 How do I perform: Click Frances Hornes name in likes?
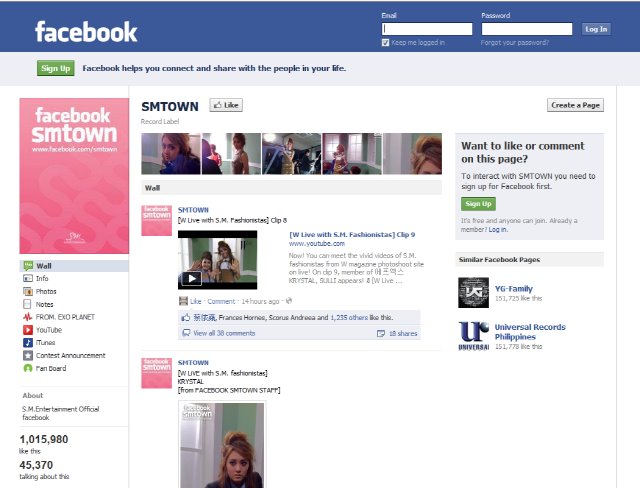(x=242, y=317)
